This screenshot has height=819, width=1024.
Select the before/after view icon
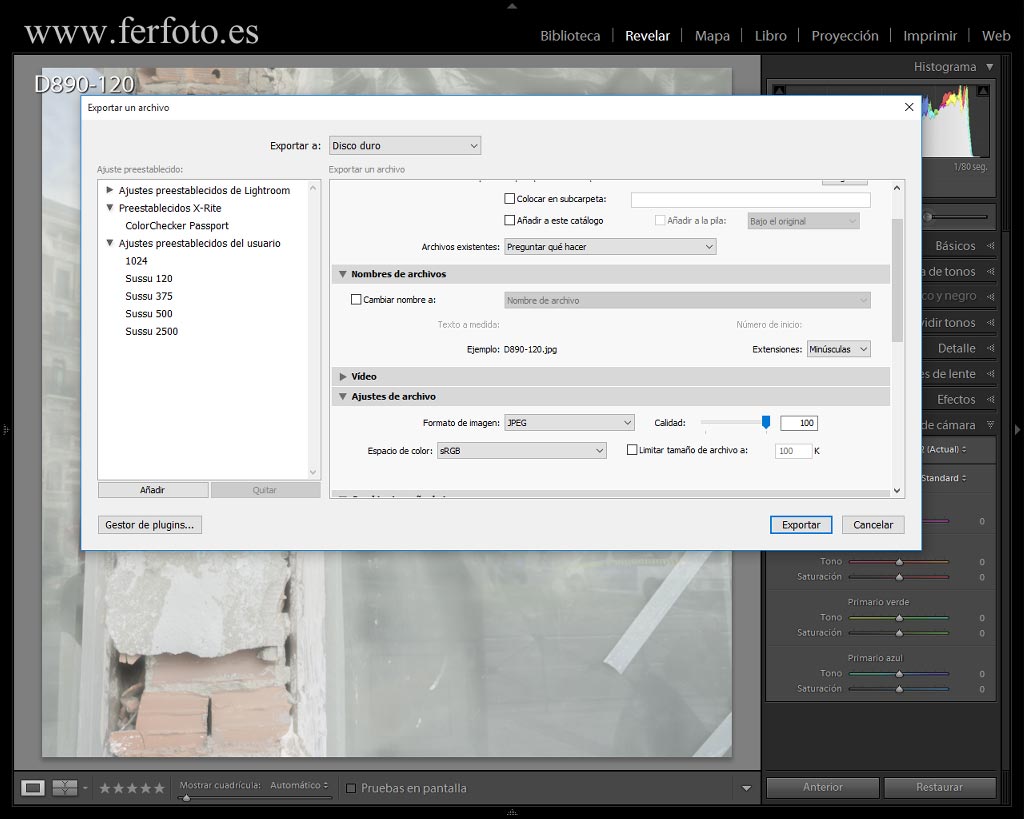coord(65,788)
